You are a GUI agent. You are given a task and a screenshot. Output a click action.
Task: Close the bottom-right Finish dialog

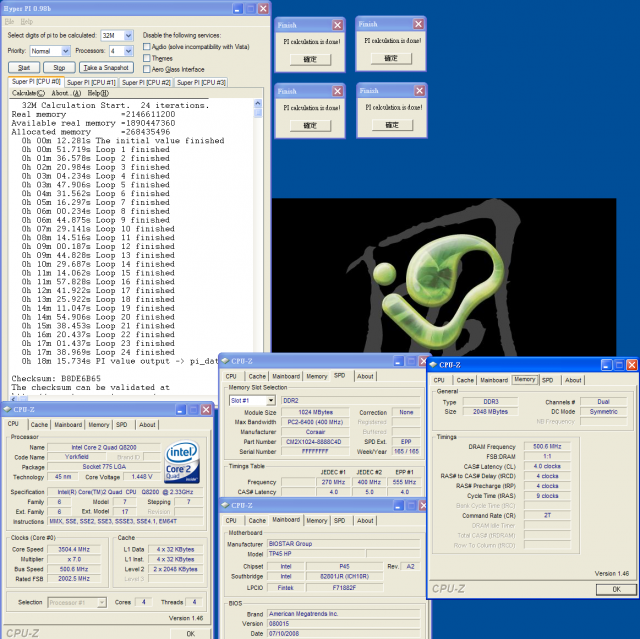point(420,91)
